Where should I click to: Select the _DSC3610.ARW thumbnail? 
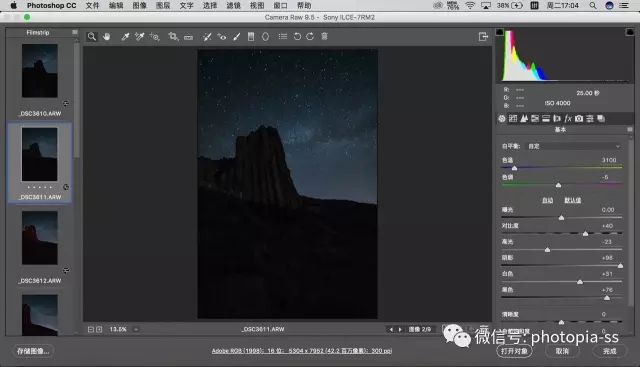[40, 71]
